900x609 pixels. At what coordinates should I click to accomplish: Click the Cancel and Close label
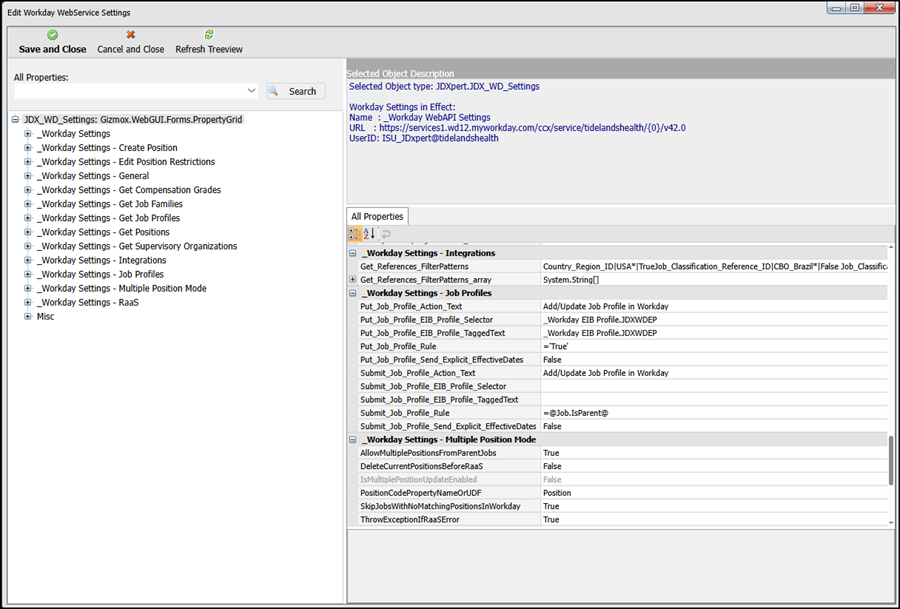coord(131,49)
